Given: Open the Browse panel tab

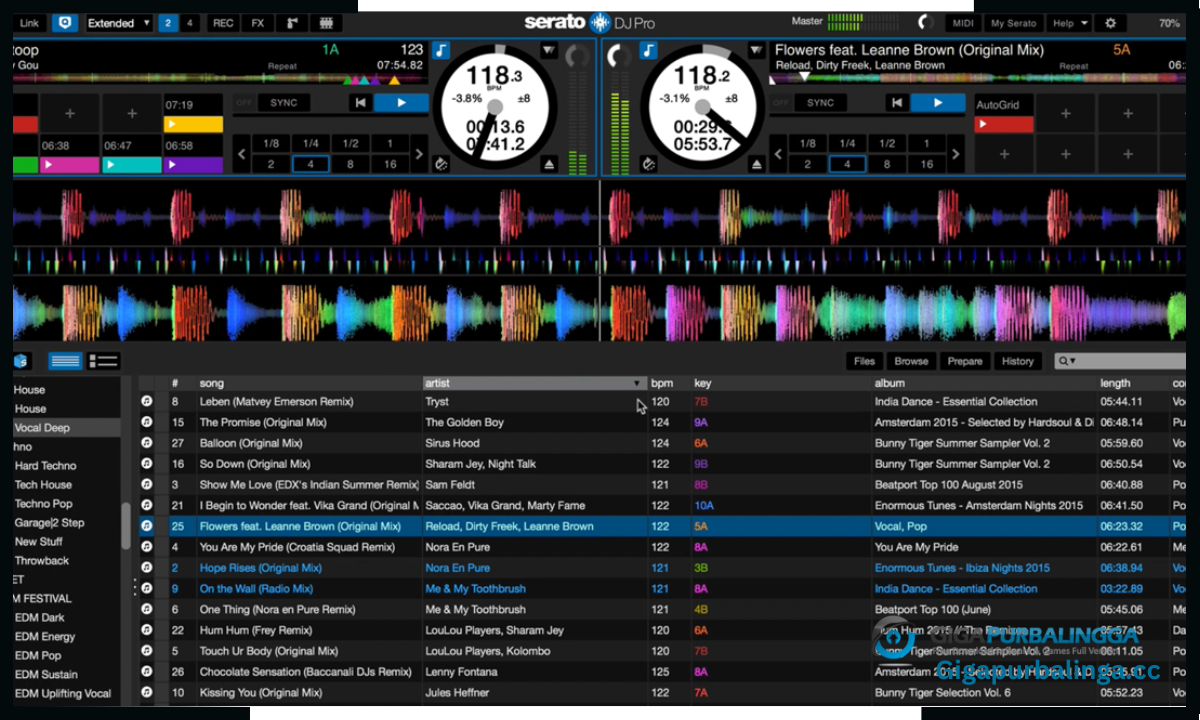Looking at the screenshot, I should pos(911,361).
